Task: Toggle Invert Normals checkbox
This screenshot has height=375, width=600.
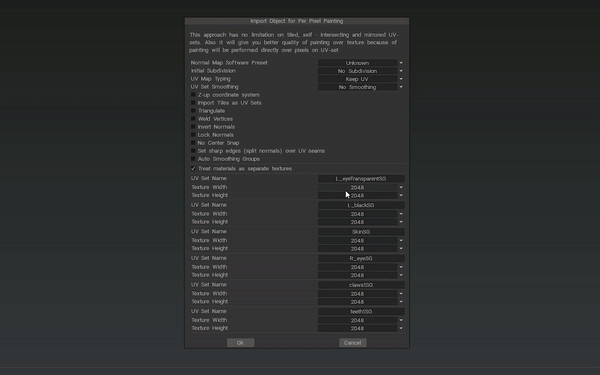Action: click(193, 127)
